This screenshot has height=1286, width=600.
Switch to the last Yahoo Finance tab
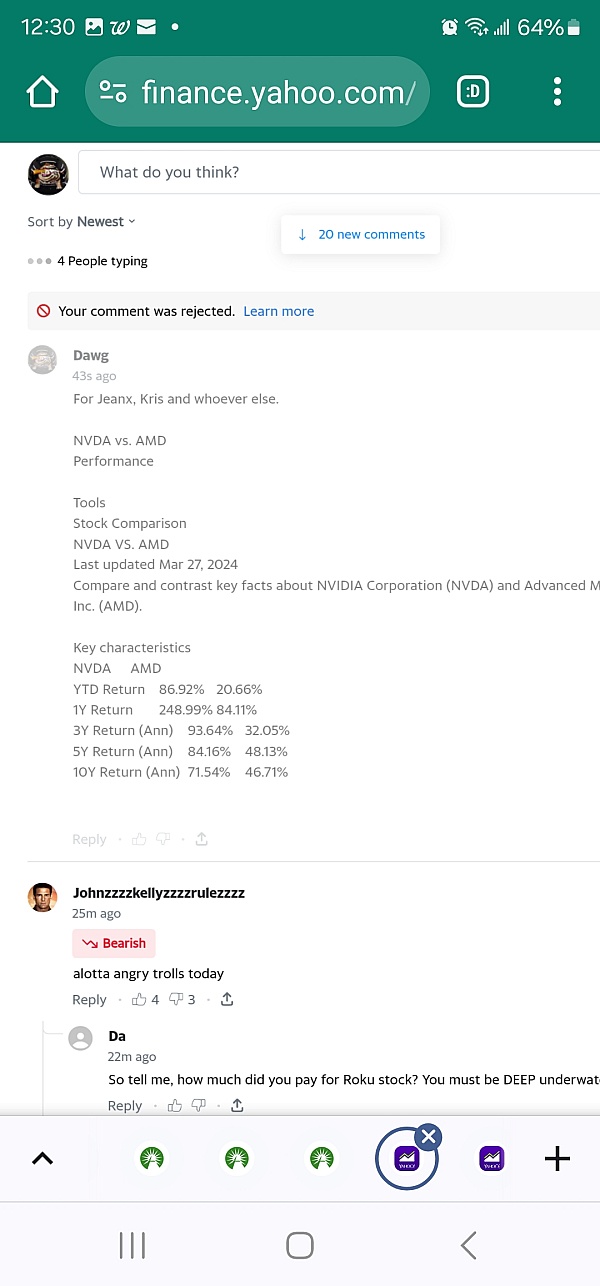(x=491, y=1159)
